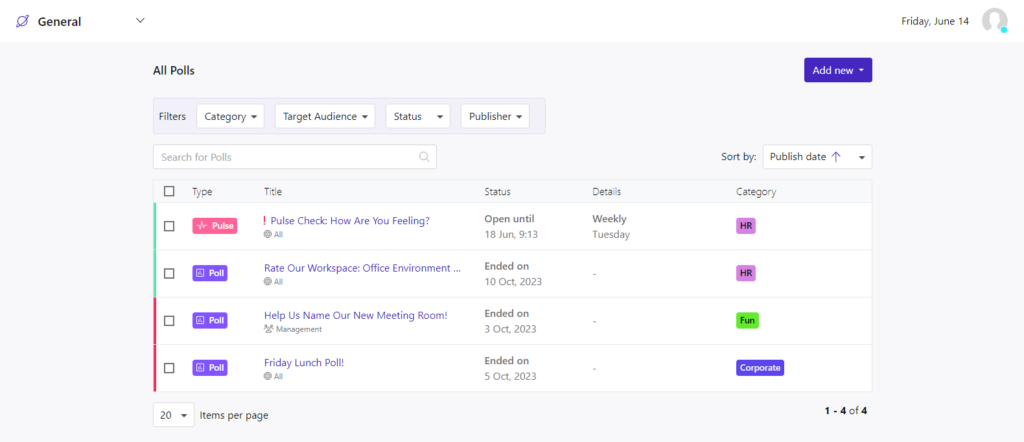The image size is (1024, 442).
Task: Open the Publisher filter dropdown
Action: pyautogui.click(x=495, y=116)
